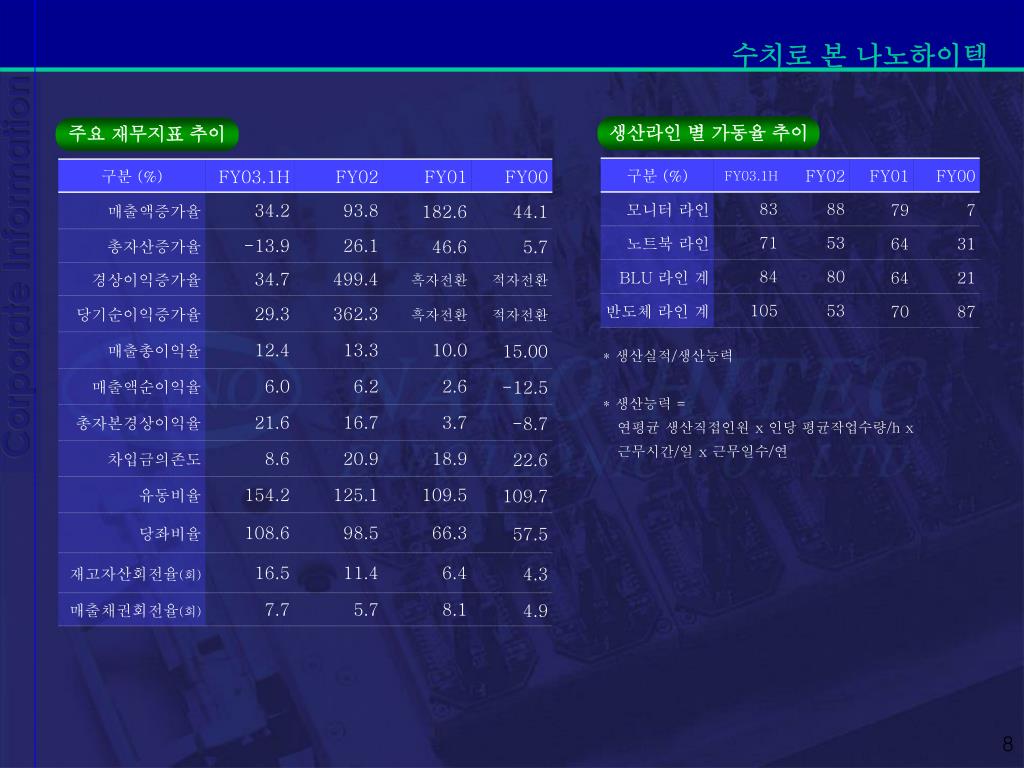
Task: Select the '재고자산회전율(회)' row label
Action: click(136, 574)
